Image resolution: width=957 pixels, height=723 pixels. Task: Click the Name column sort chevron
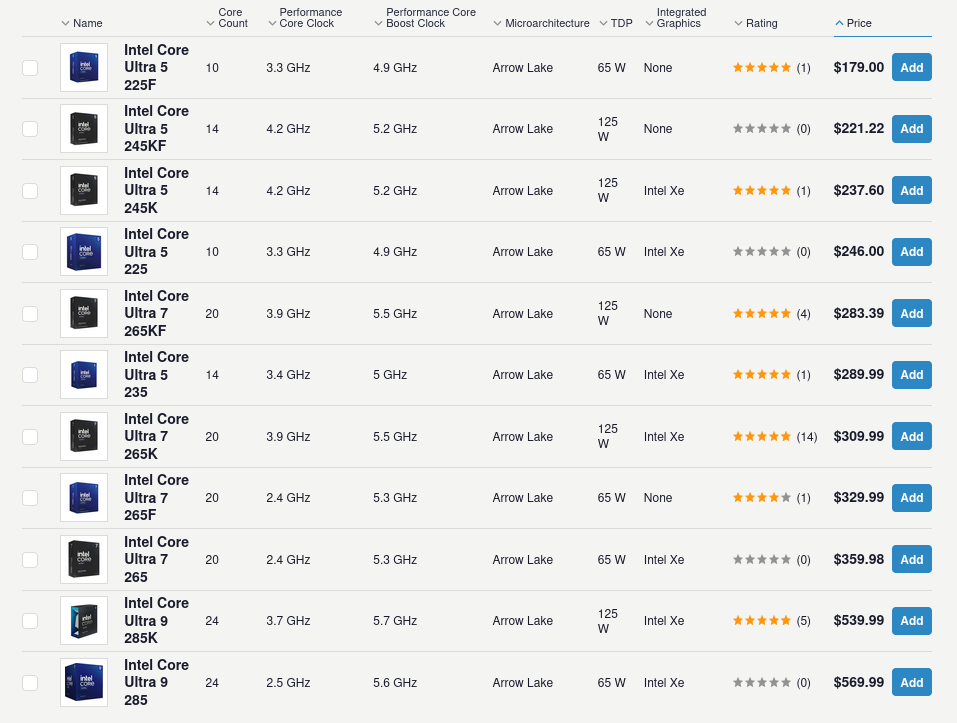pos(66,23)
